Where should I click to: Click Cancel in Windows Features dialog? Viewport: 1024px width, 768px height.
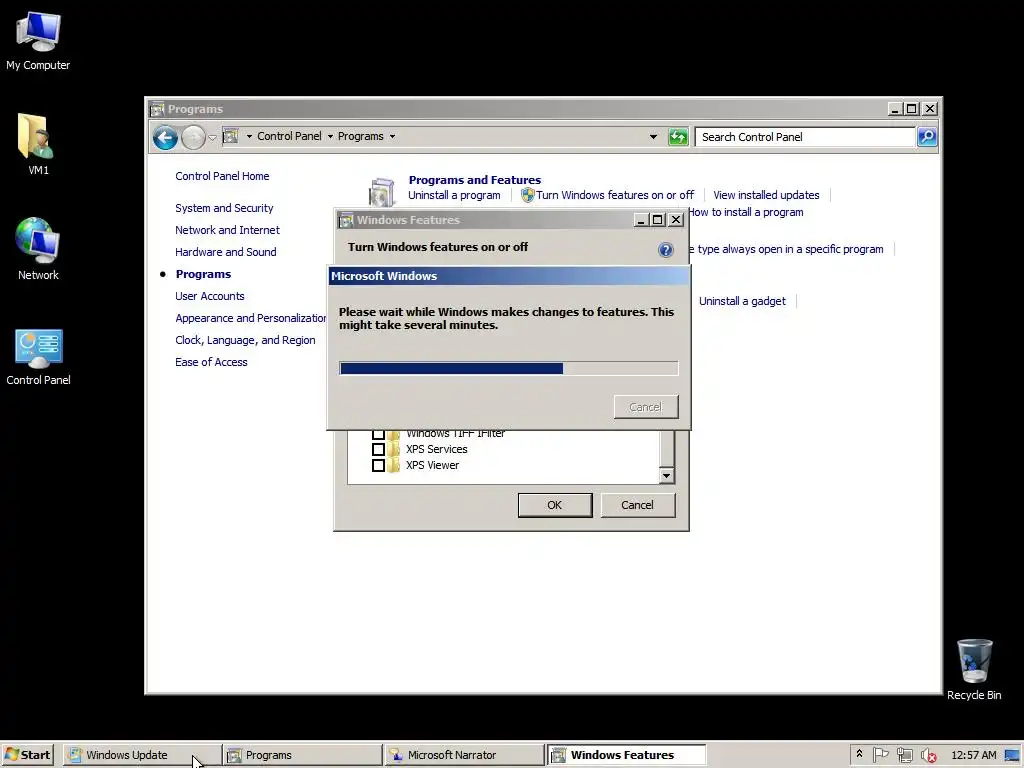click(x=637, y=505)
